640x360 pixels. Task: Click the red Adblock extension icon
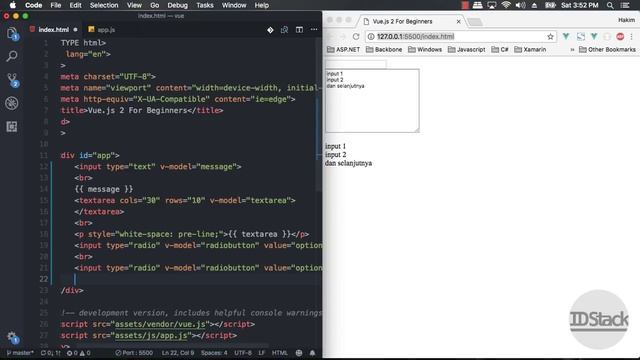pos(620,36)
